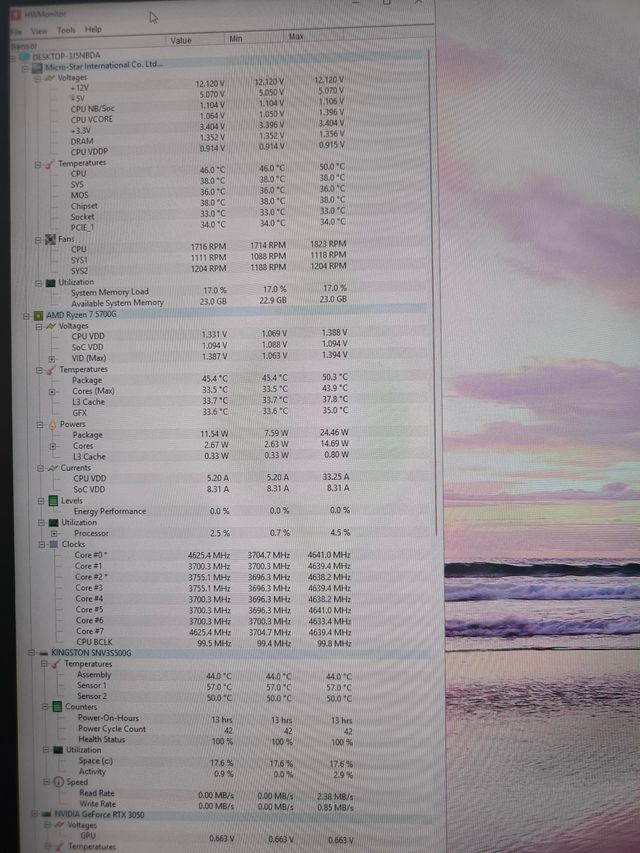Viewport: 640px width, 853px height.
Task: Click the Fans icon in the tree
Action: pyautogui.click(x=51, y=239)
